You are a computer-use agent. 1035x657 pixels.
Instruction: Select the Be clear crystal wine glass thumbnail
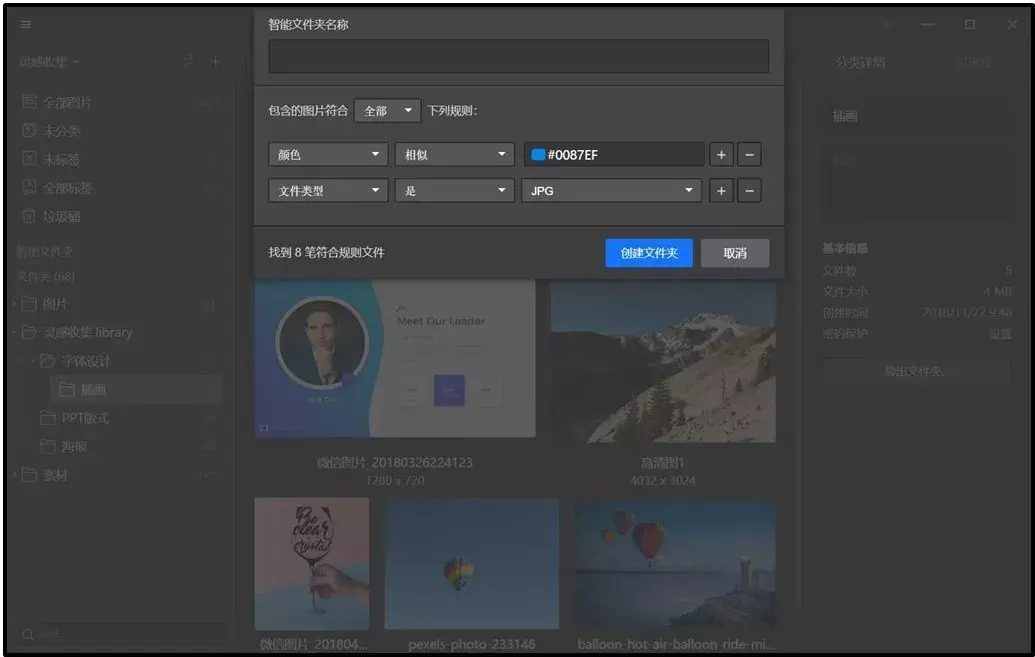tap(312, 563)
